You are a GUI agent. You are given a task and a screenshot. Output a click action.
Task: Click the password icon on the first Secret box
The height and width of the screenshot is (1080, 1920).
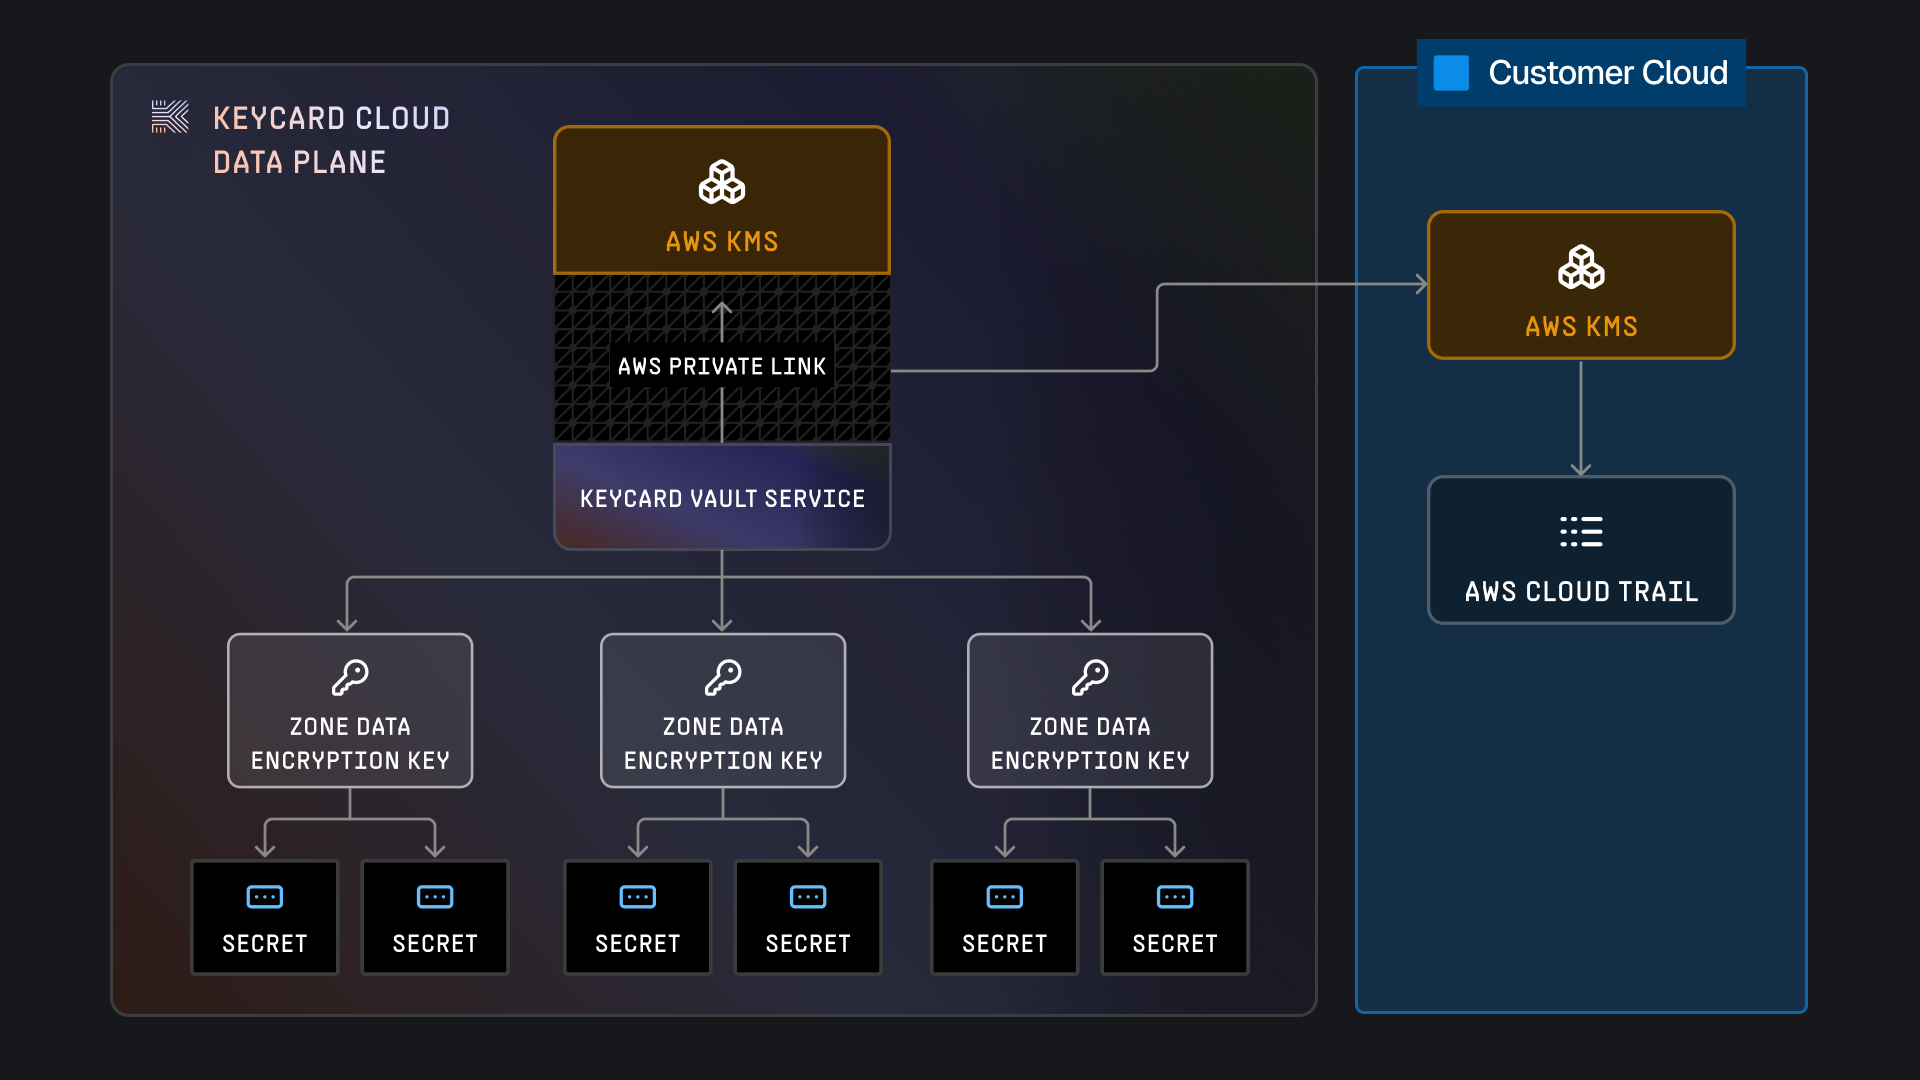point(264,896)
